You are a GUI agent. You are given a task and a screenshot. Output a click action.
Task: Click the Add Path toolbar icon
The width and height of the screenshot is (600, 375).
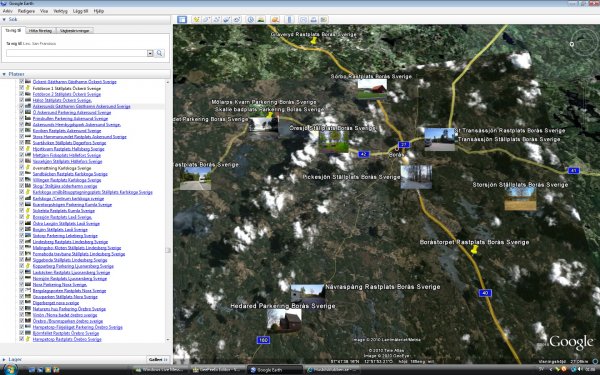[x=216, y=20]
